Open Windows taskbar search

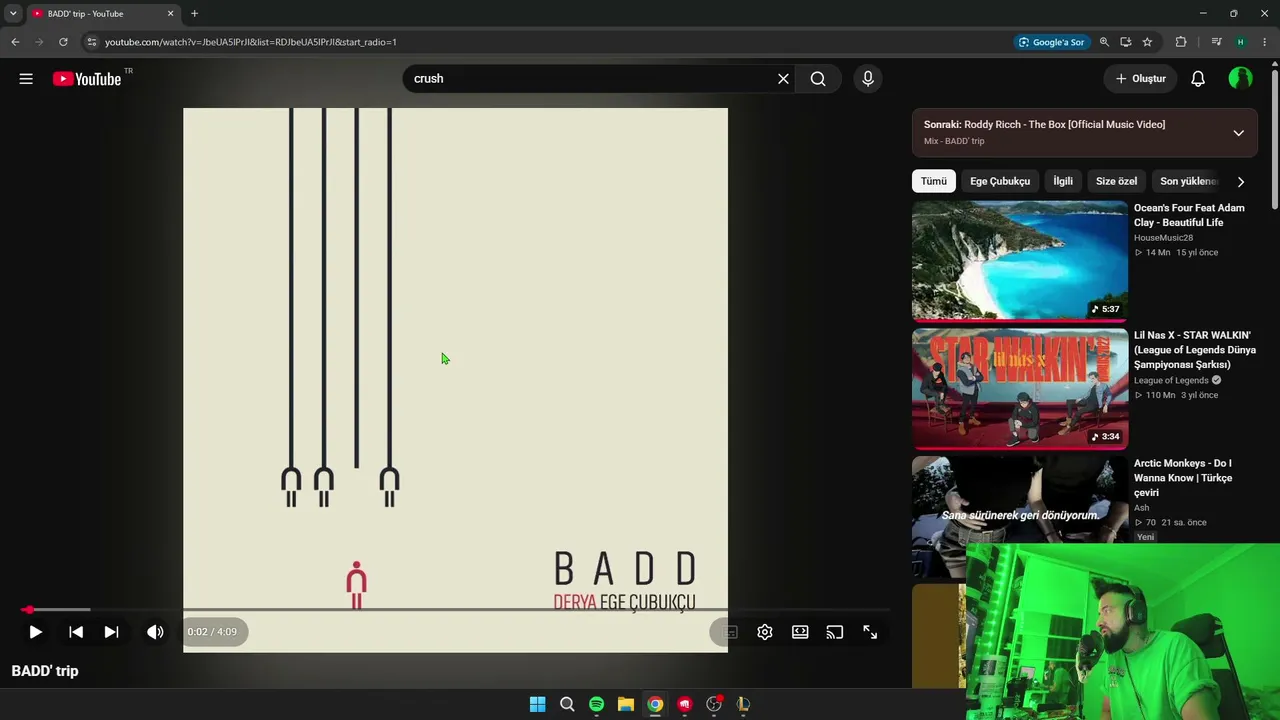click(567, 704)
